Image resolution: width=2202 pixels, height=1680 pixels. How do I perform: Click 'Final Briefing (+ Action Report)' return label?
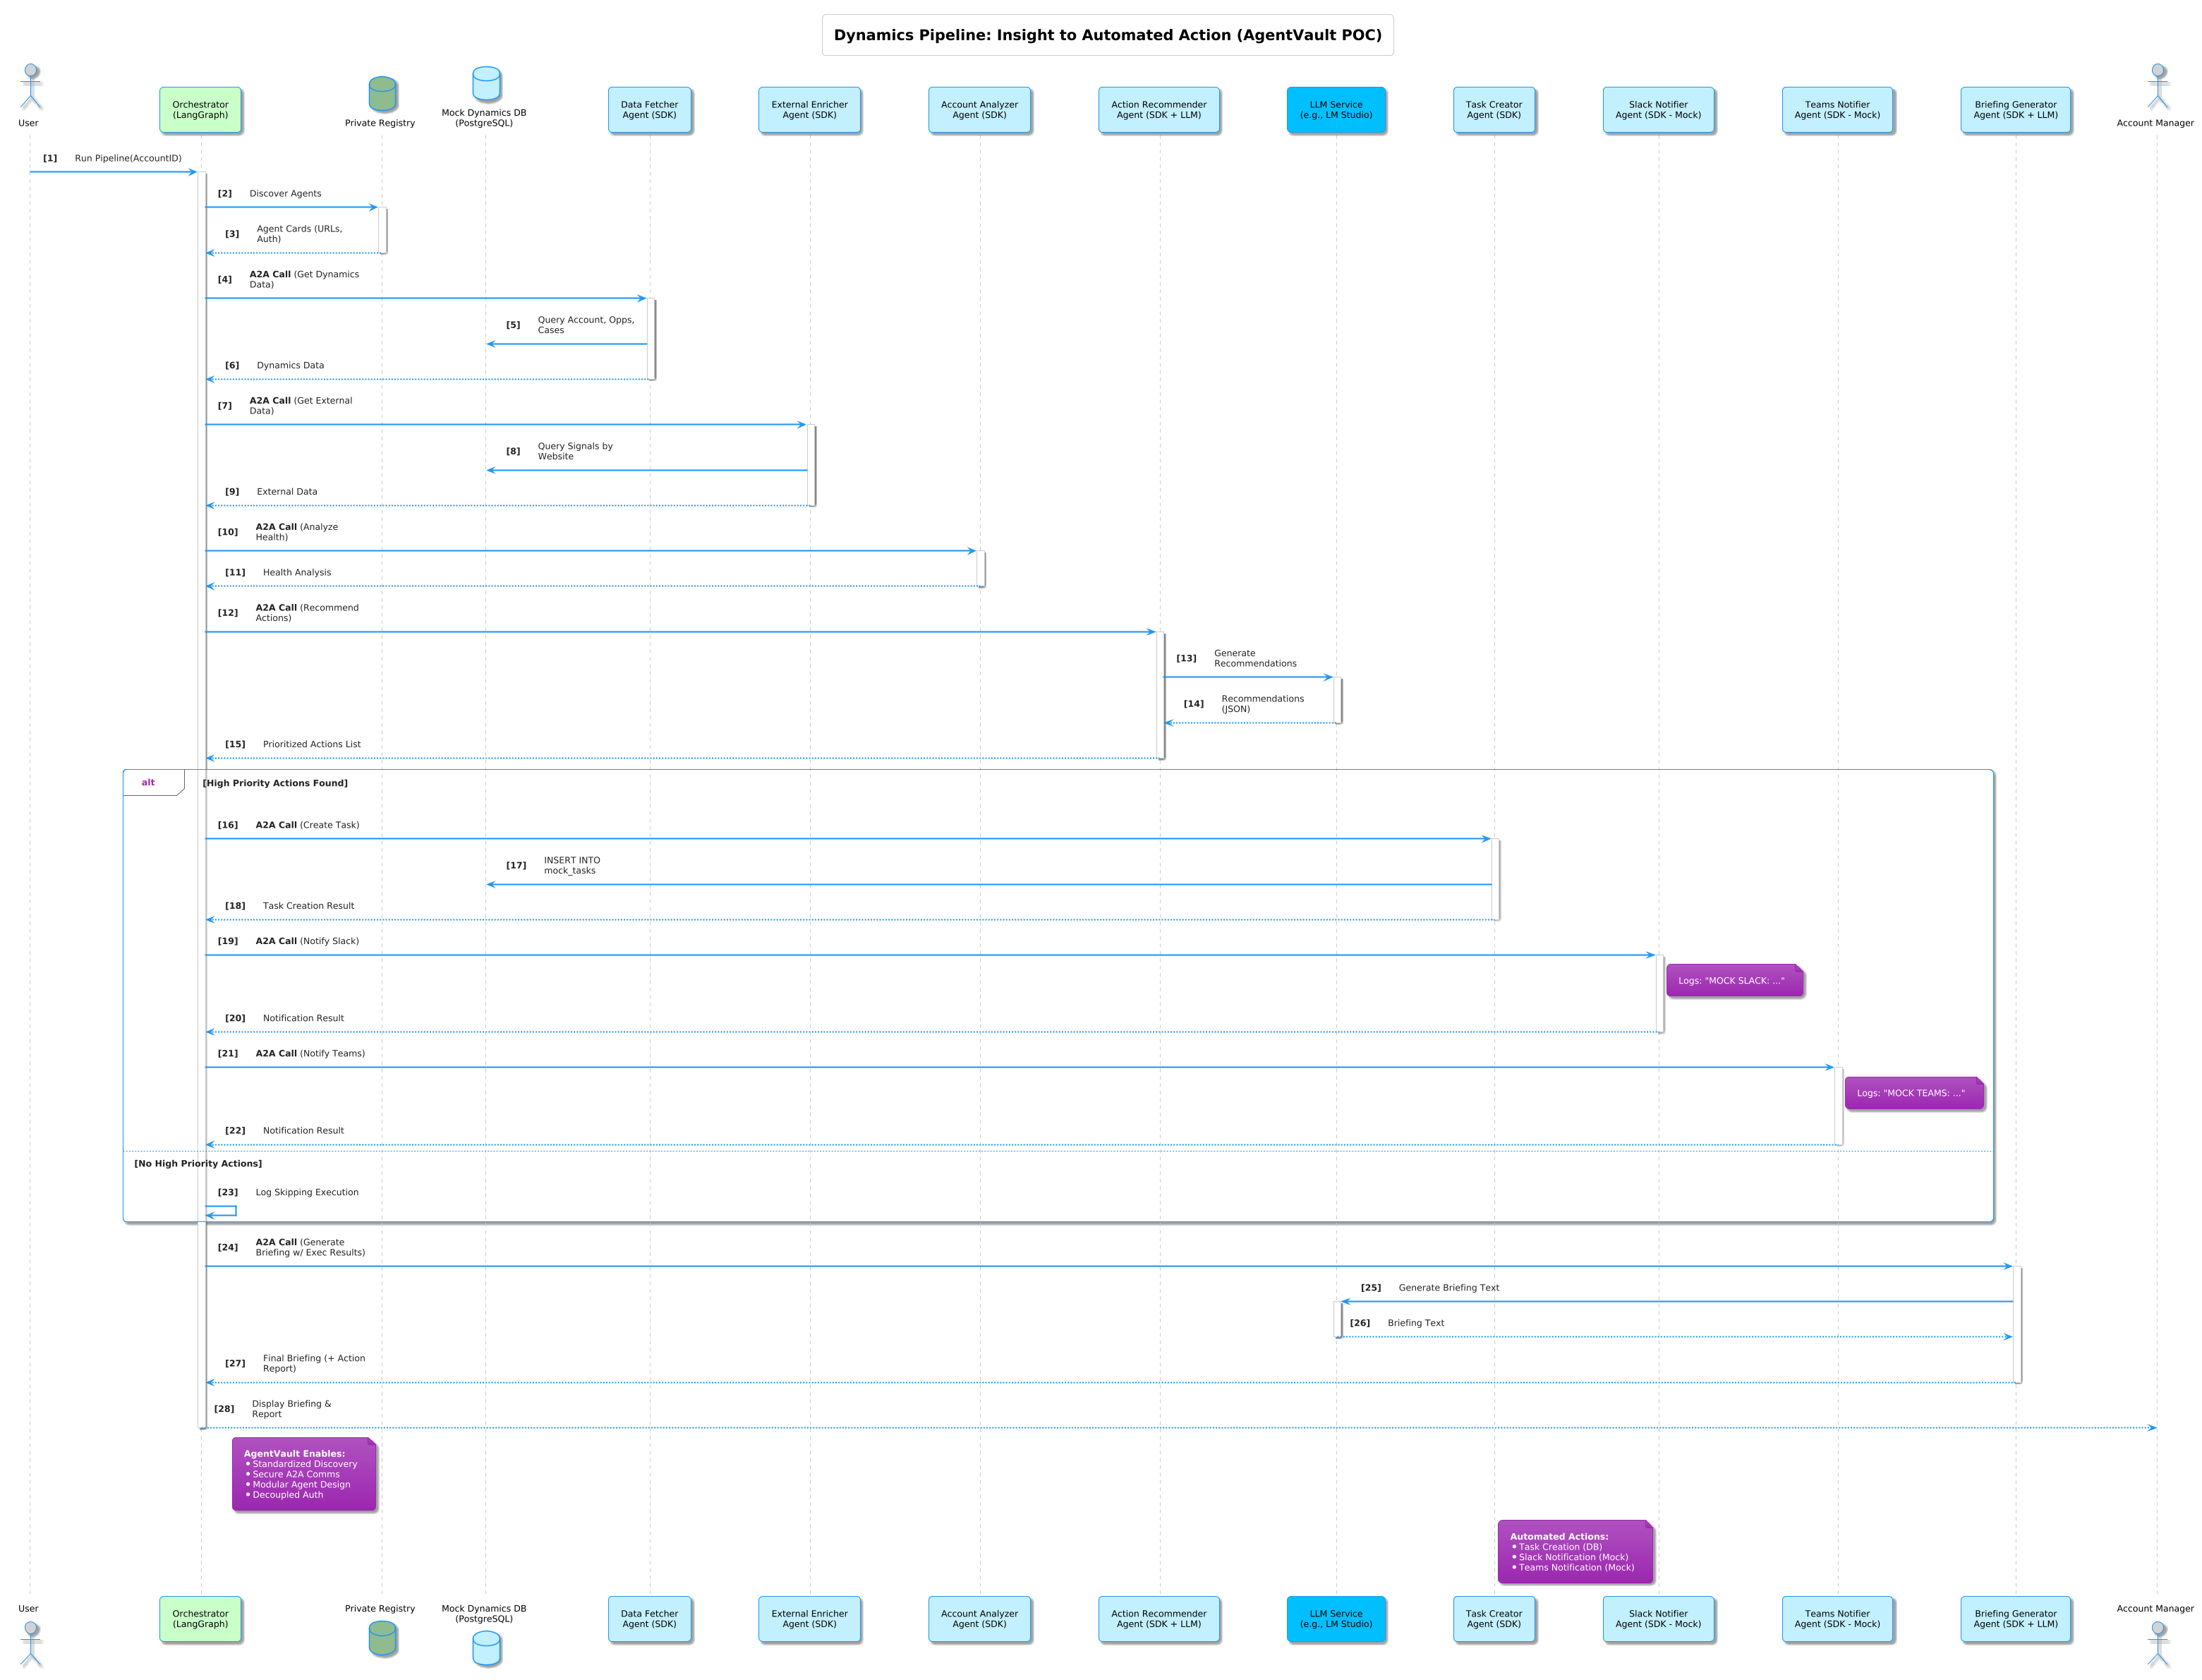(314, 1364)
